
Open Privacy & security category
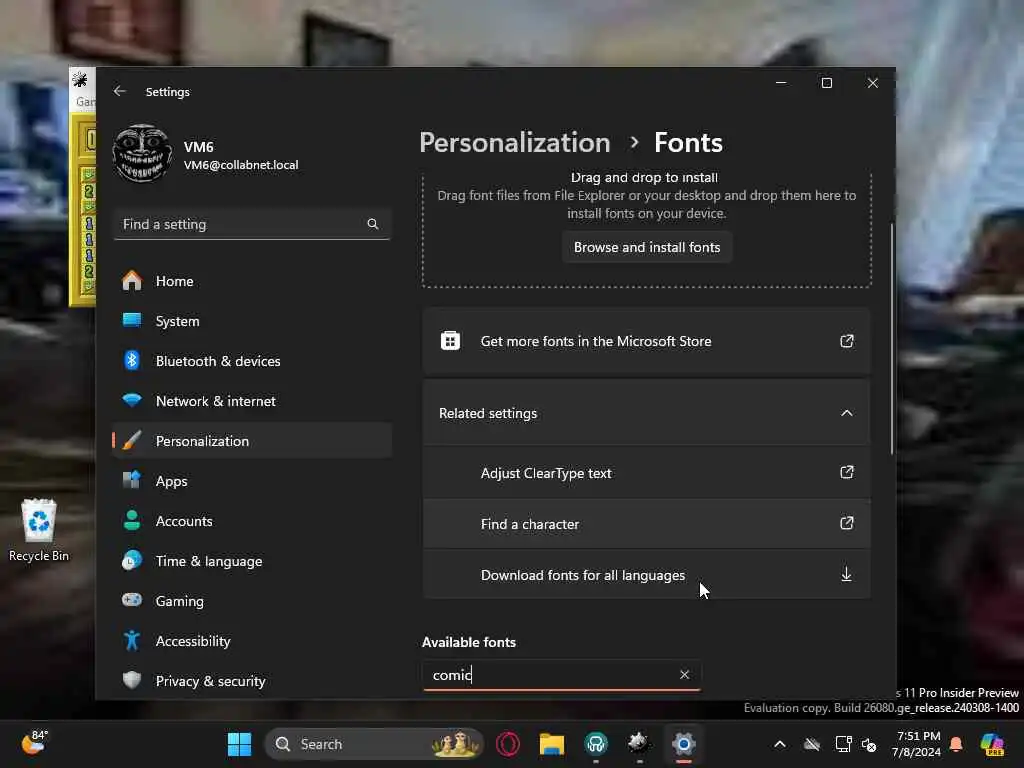click(x=252, y=681)
